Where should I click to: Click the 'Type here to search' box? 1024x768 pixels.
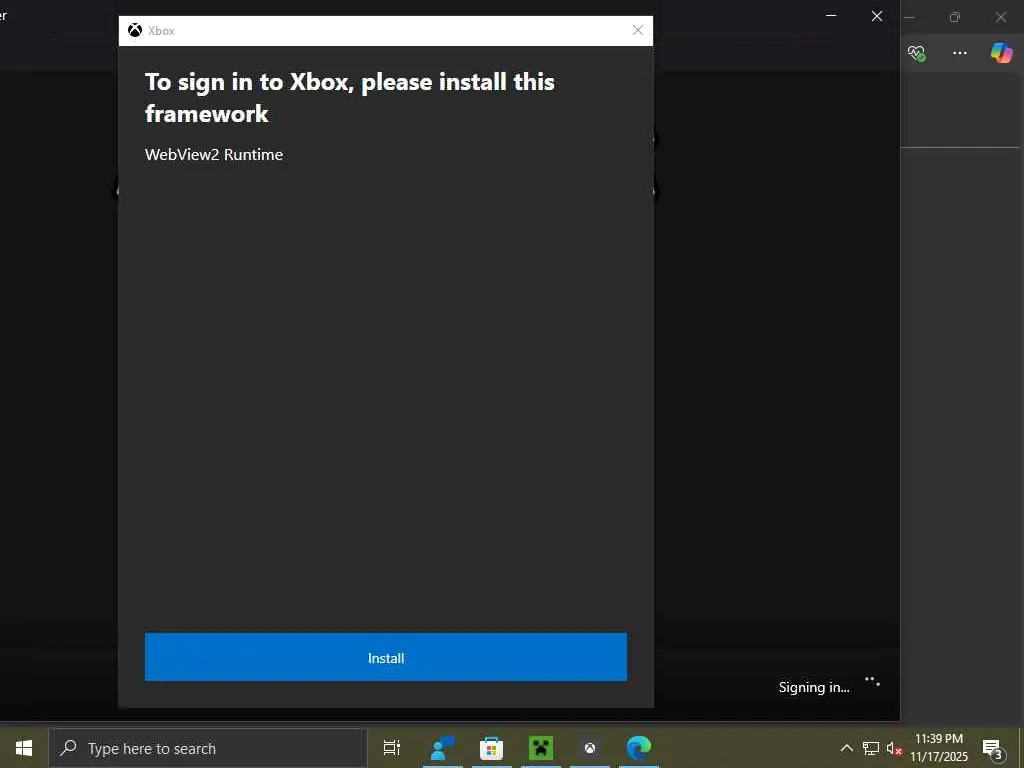point(208,748)
